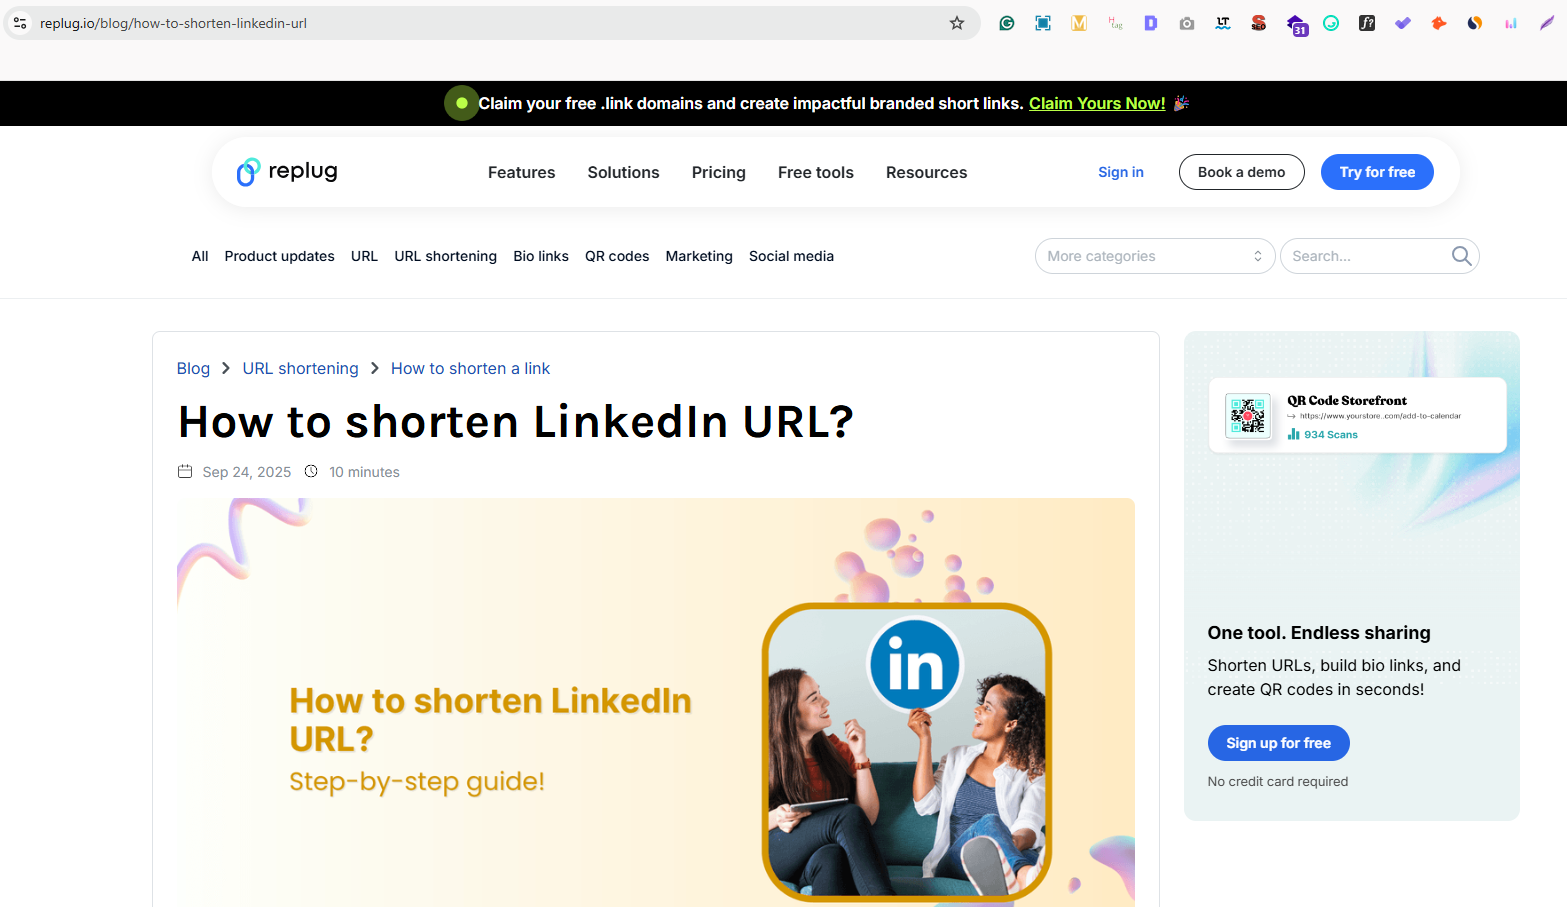Open the calendar extension showing 31
The image size is (1567, 907).
pos(1297,22)
